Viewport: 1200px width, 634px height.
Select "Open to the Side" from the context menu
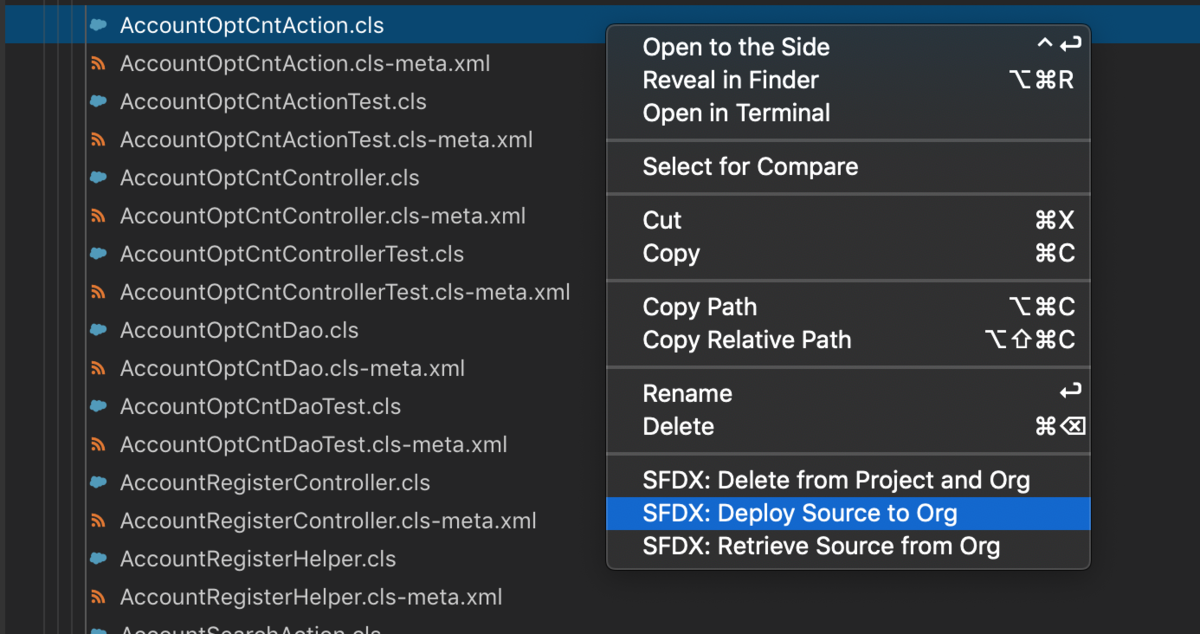[735, 46]
